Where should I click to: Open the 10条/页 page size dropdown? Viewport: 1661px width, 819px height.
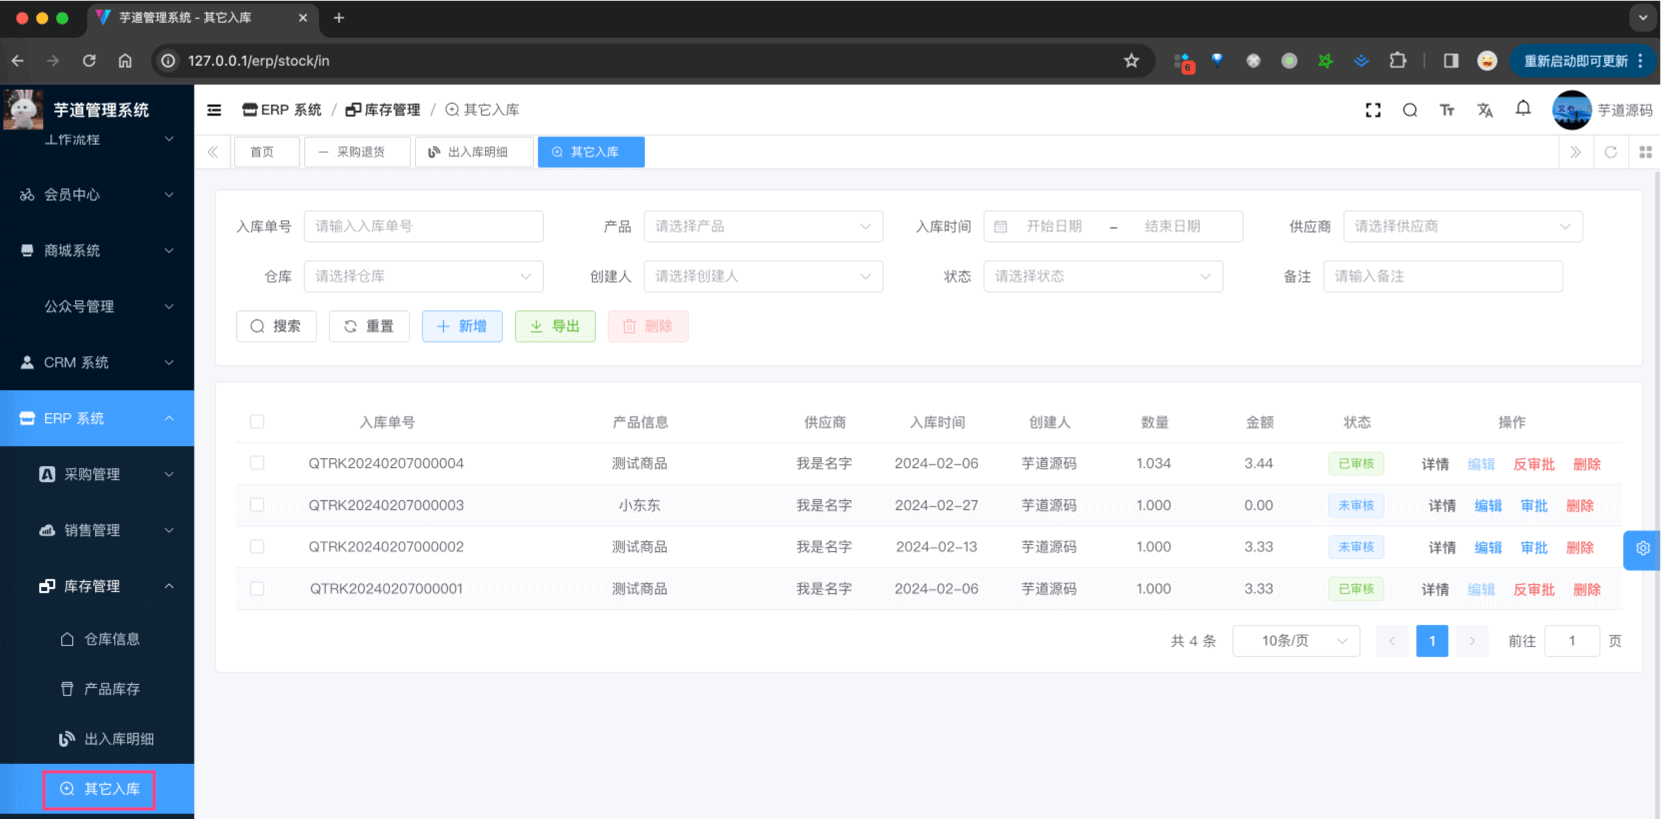(1296, 641)
